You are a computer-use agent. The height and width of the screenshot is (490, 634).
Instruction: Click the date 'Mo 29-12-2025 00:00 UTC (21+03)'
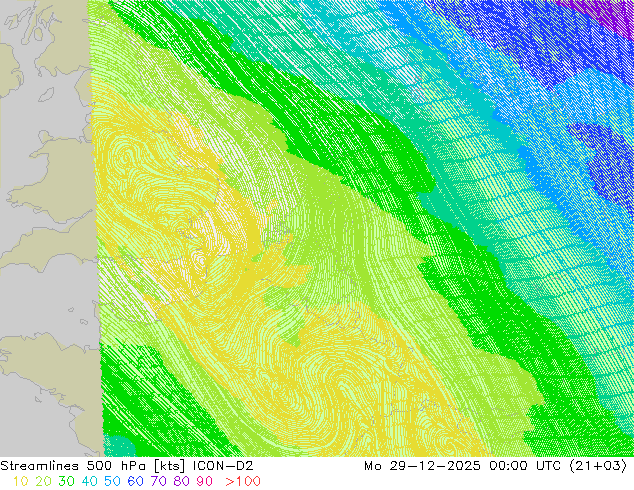click(495, 466)
